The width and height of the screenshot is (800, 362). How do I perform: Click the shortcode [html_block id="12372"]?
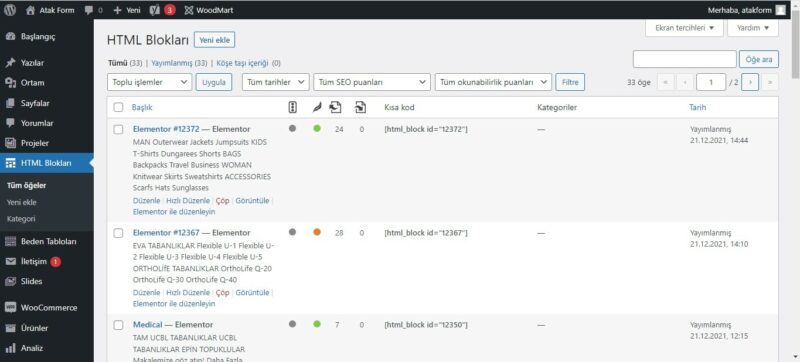[x=426, y=130]
